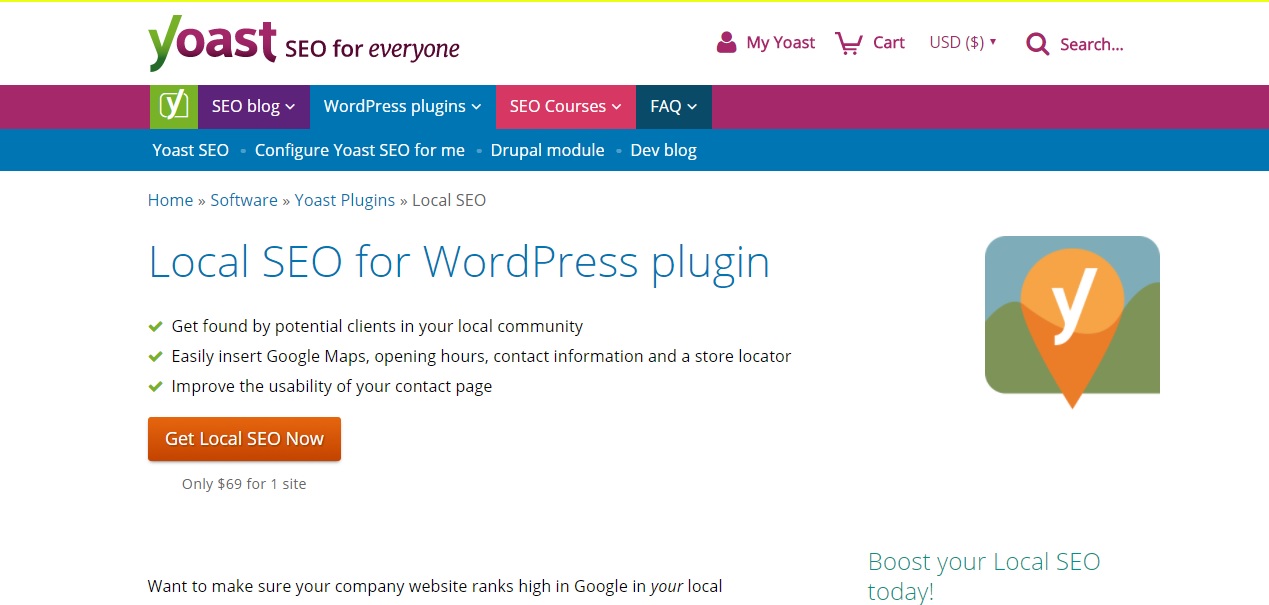This screenshot has height=605, width=1269.
Task: Select Yoast SEO in the blue submenu
Action: 190,150
